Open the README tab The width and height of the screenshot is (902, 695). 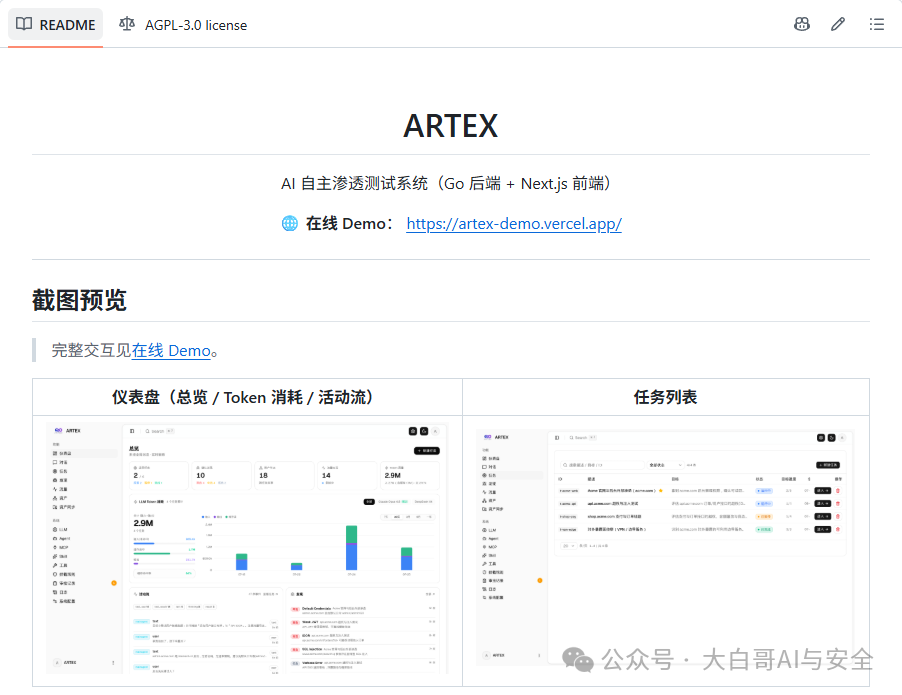(56, 25)
